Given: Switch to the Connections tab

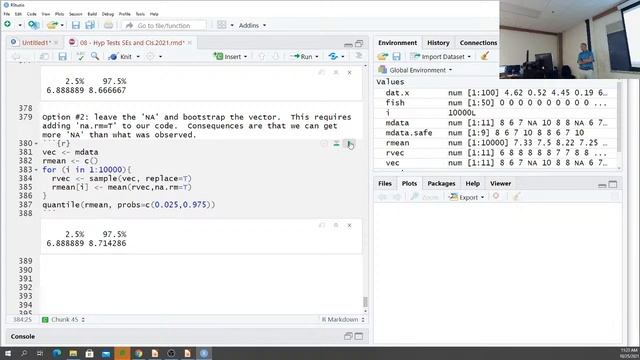Looking at the screenshot, I should tap(478, 42).
